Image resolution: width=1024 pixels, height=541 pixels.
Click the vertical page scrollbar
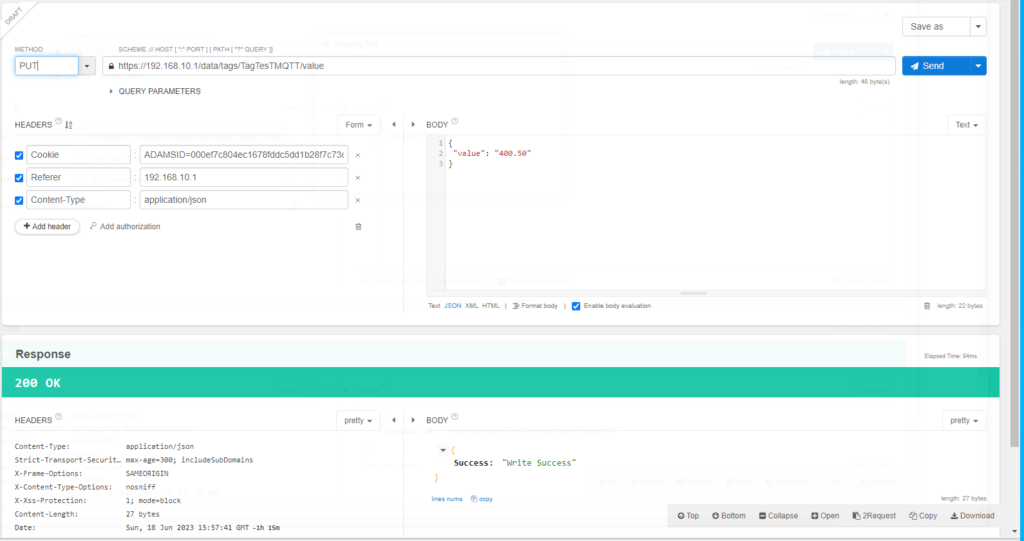(x=1015, y=225)
